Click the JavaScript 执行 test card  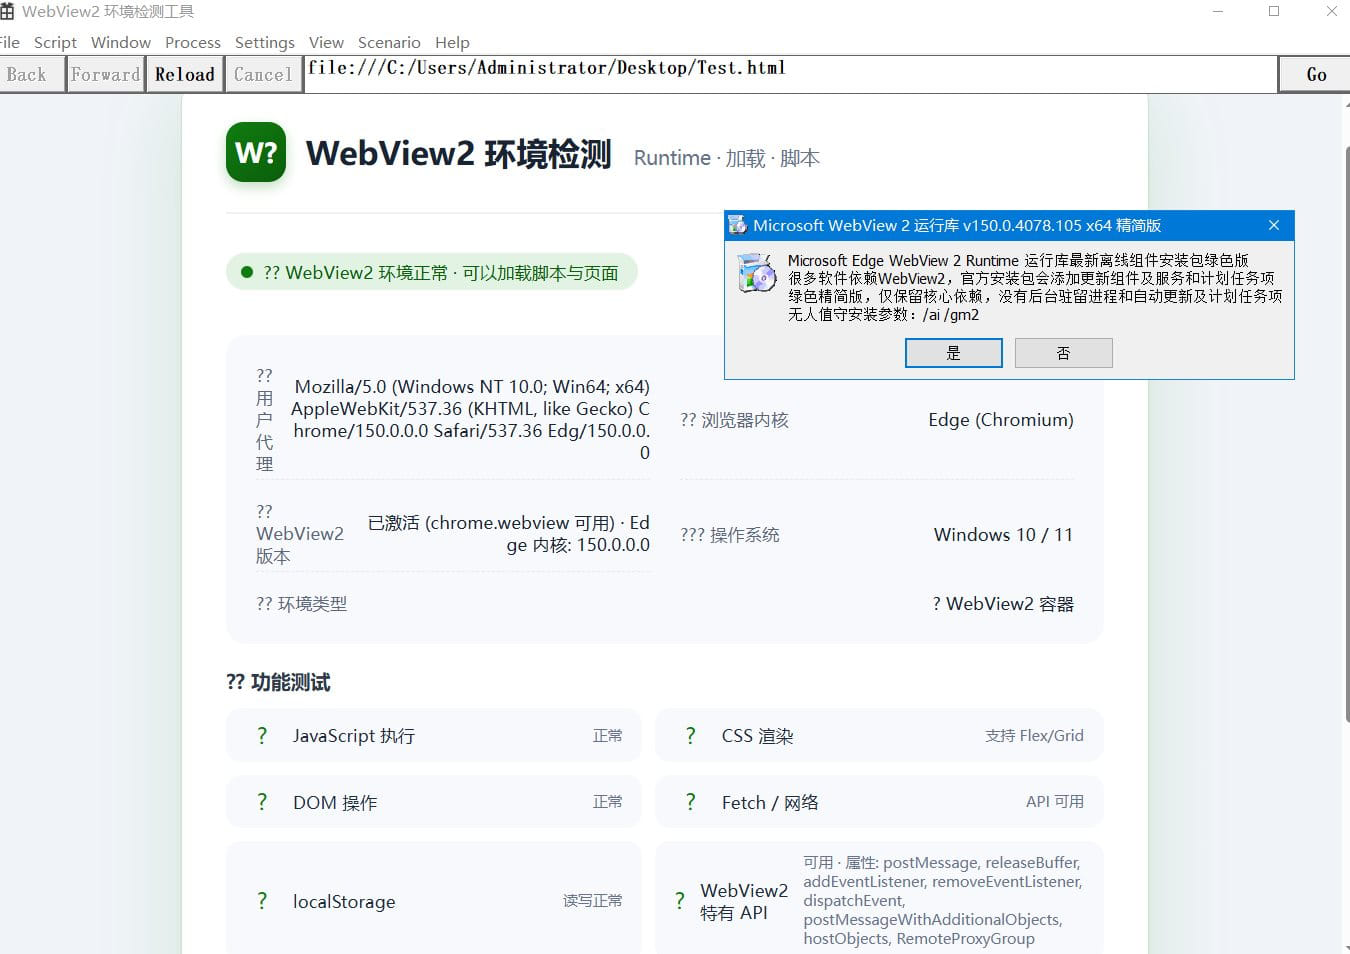pyautogui.click(x=433, y=736)
